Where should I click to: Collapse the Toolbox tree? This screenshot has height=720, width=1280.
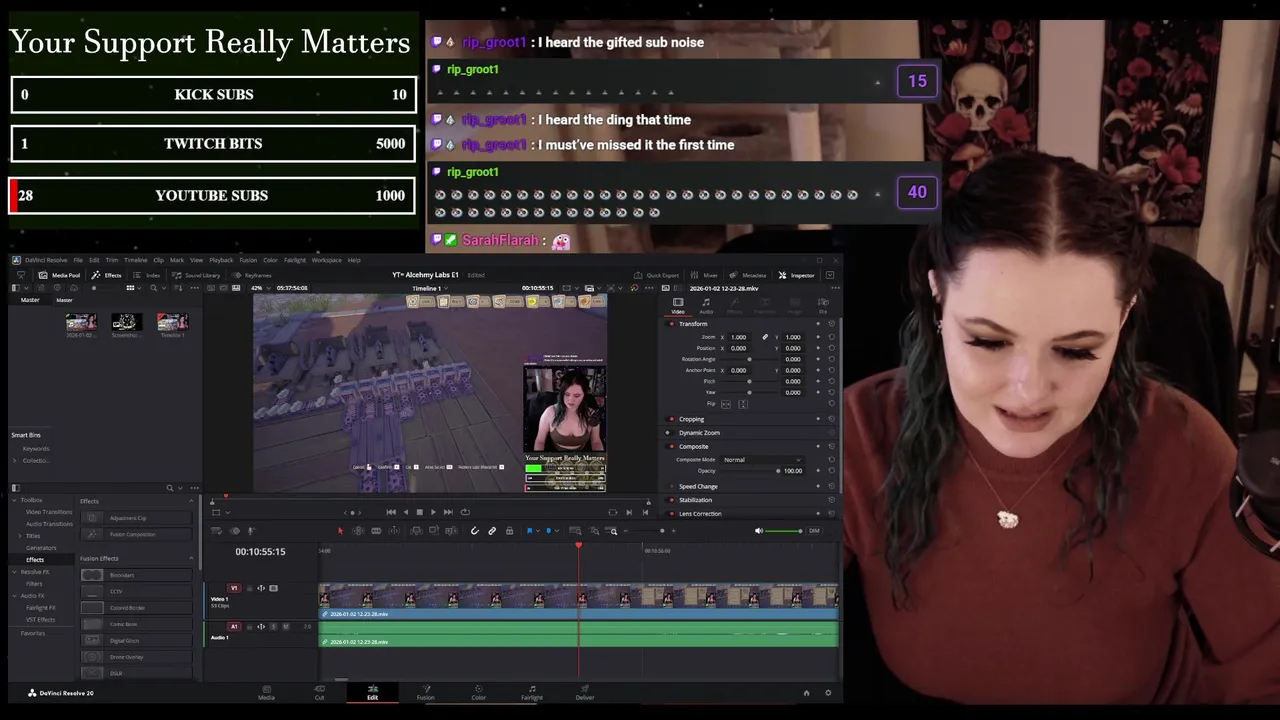[14, 500]
